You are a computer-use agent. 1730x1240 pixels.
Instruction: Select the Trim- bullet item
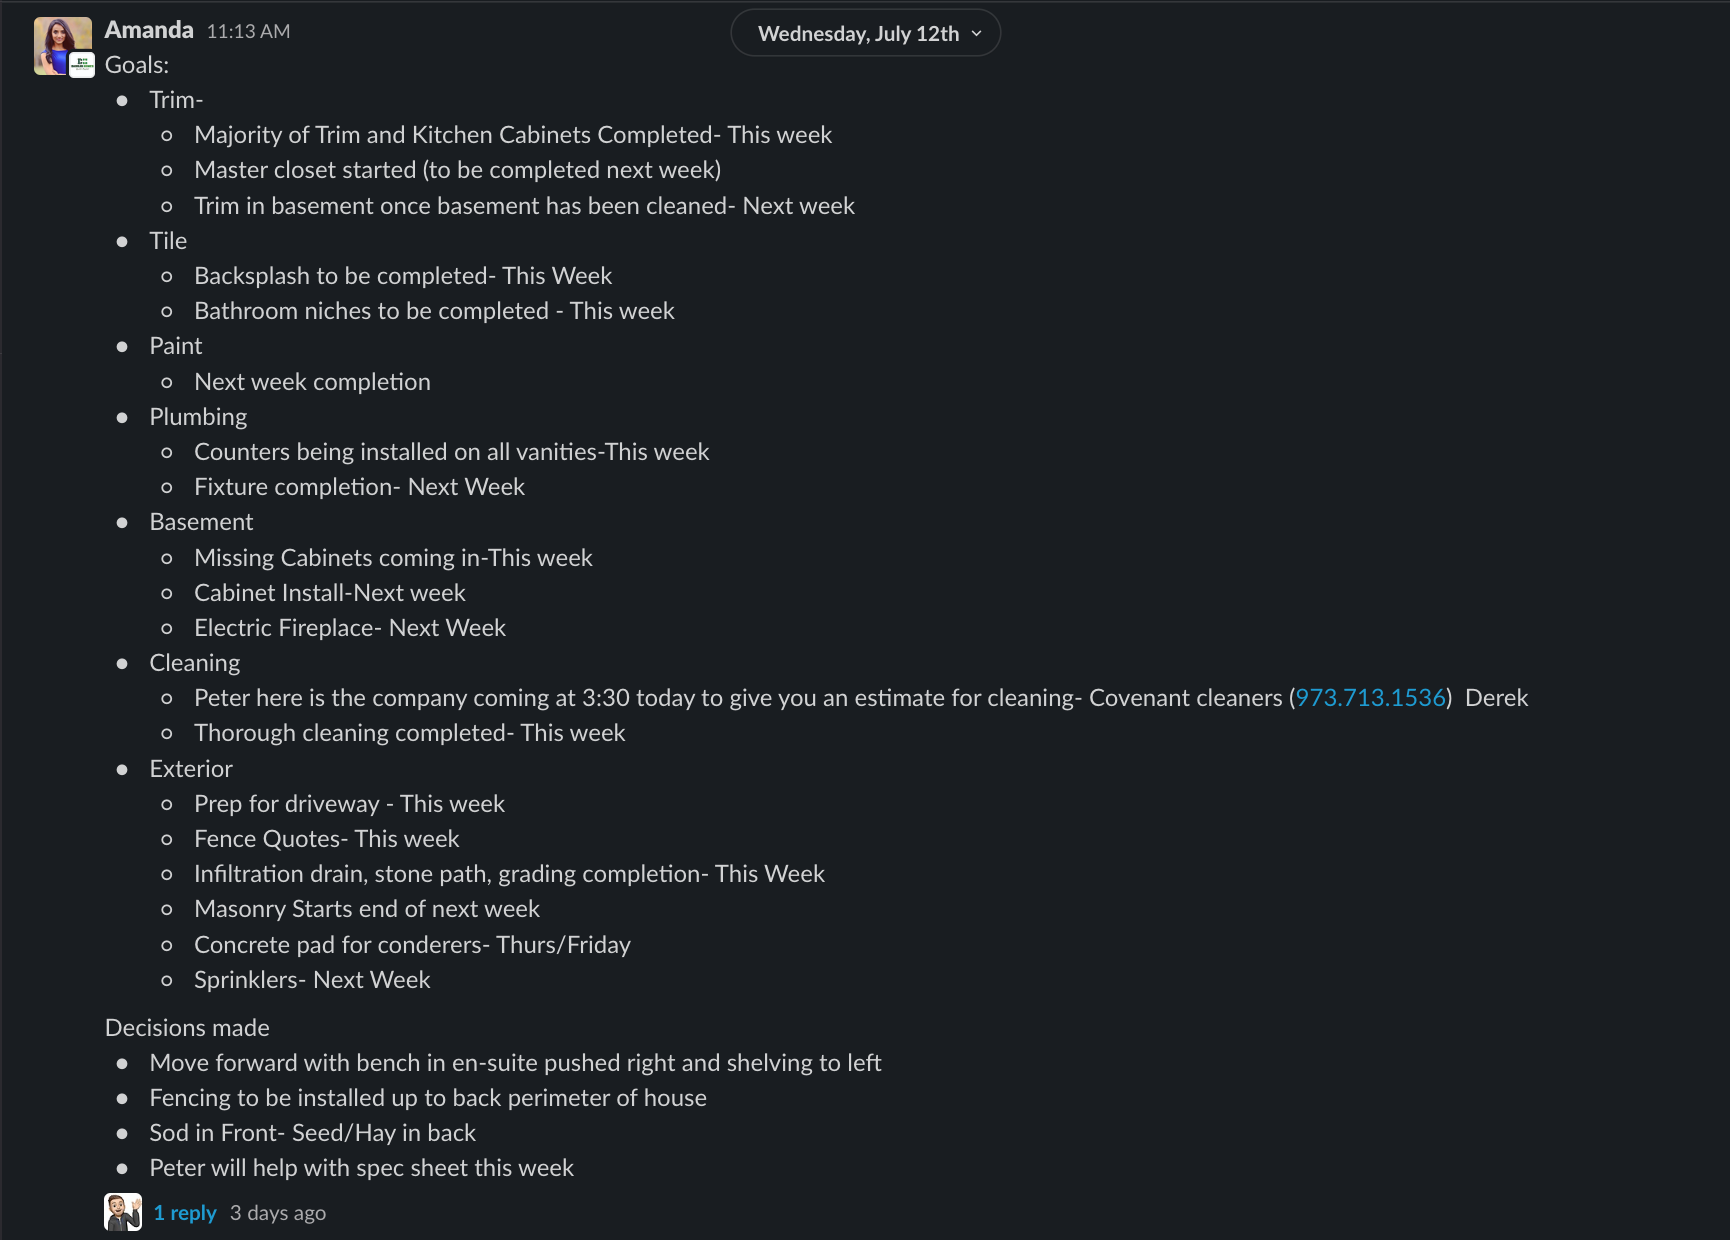pyautogui.click(x=176, y=100)
